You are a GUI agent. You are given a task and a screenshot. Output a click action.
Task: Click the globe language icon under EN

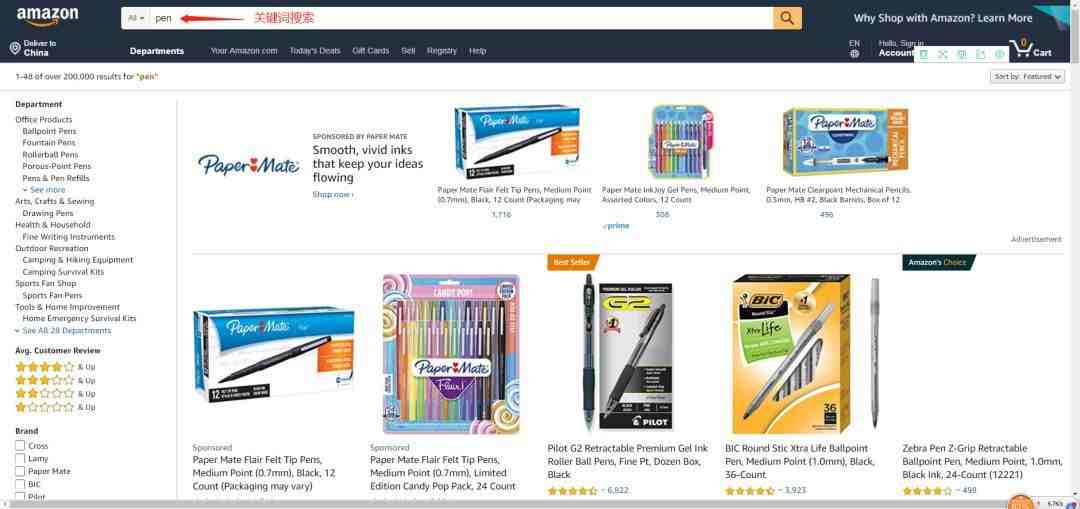(x=854, y=53)
